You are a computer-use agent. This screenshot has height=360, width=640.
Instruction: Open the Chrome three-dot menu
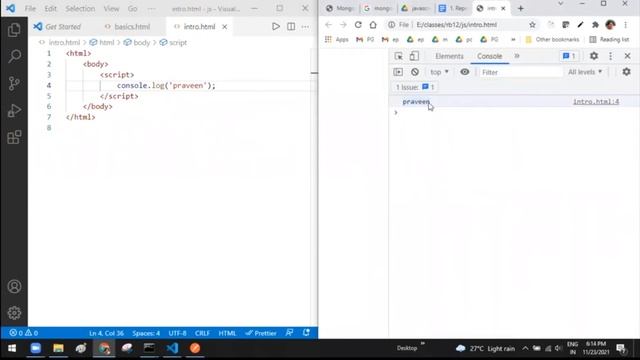[x=625, y=25]
